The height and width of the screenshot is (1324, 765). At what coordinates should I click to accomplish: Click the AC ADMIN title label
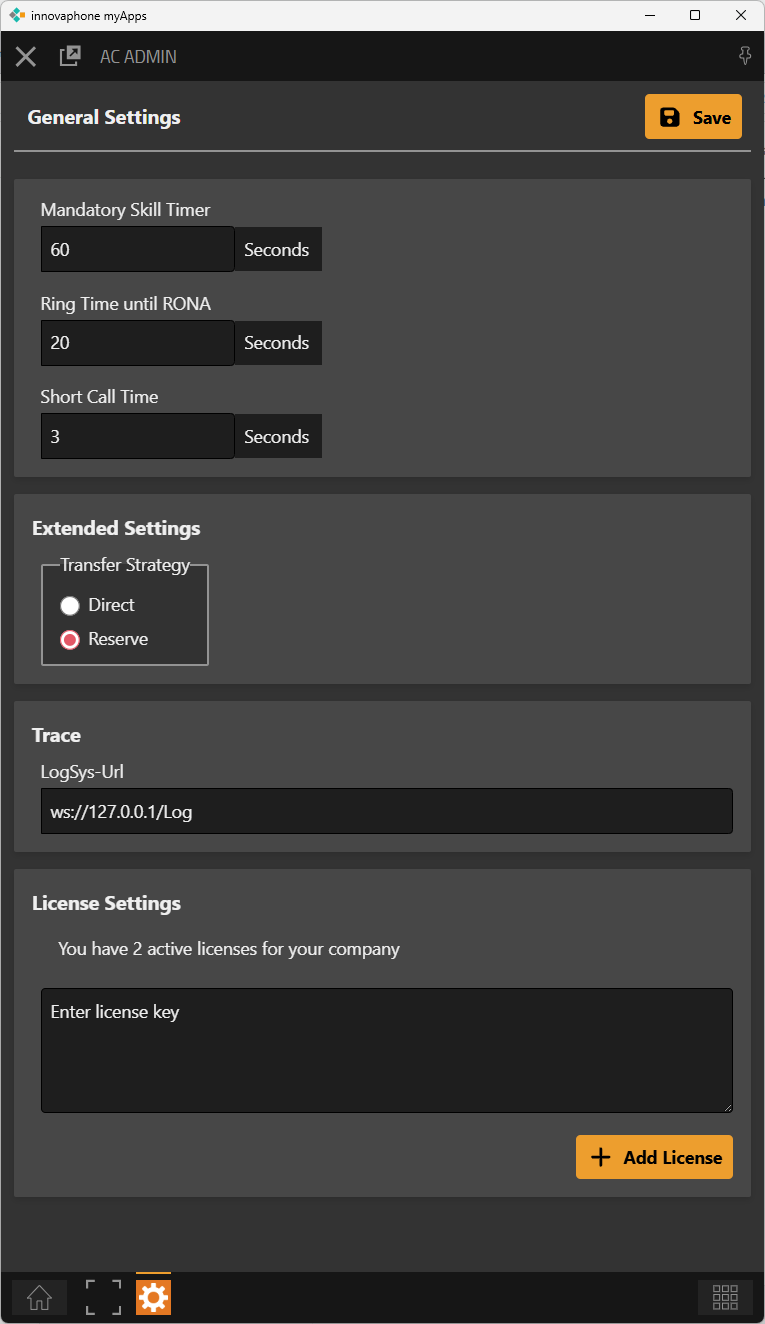138,57
